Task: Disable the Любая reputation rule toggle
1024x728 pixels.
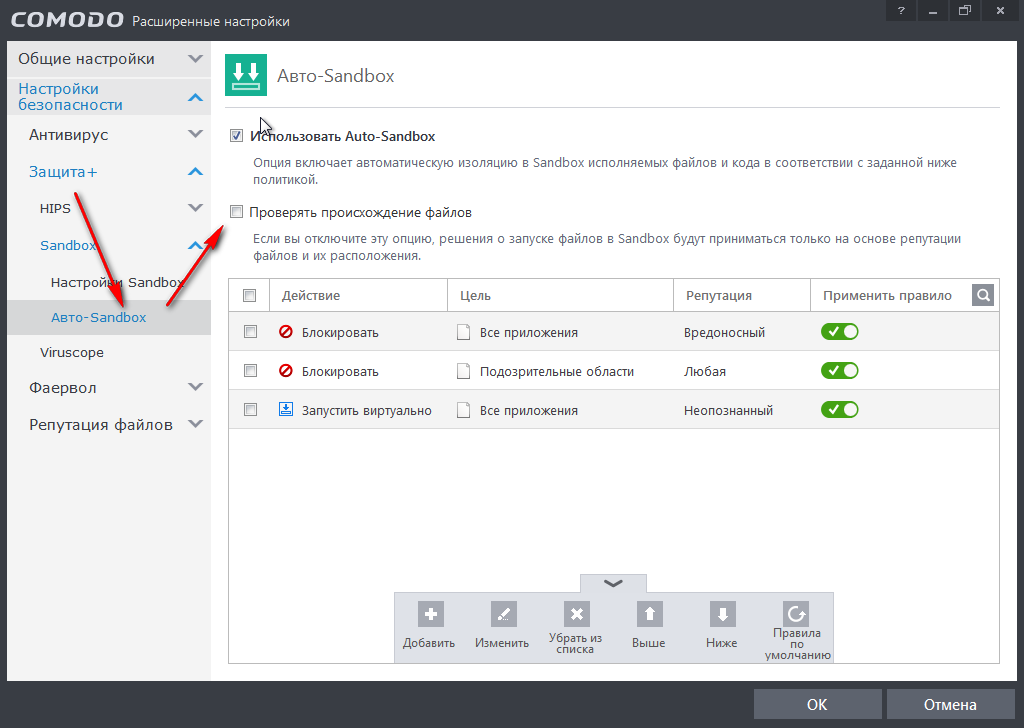Action: pyautogui.click(x=840, y=371)
